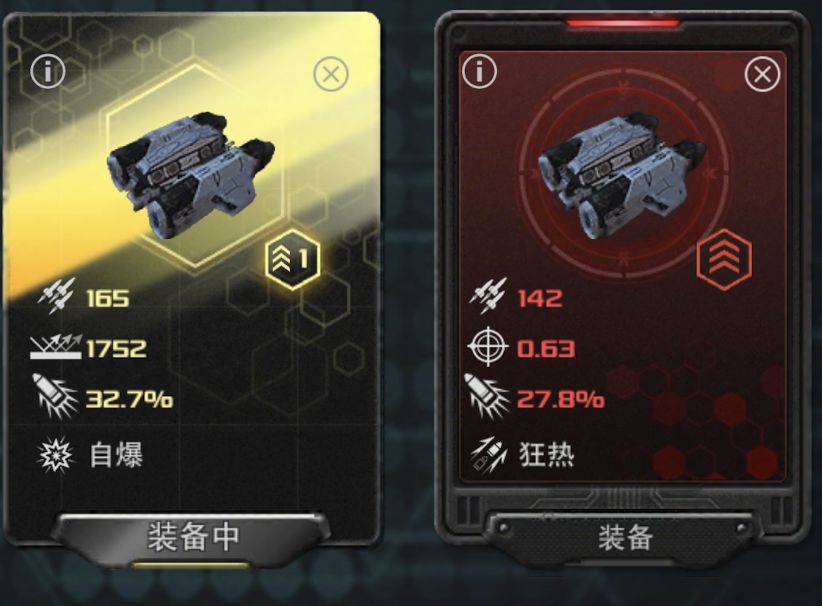Click the crosshair accuracy icon beside 0.63

[x=488, y=347]
